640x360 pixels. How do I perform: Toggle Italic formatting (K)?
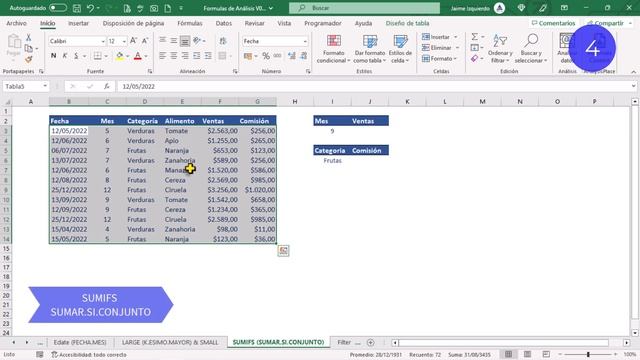coord(64,56)
